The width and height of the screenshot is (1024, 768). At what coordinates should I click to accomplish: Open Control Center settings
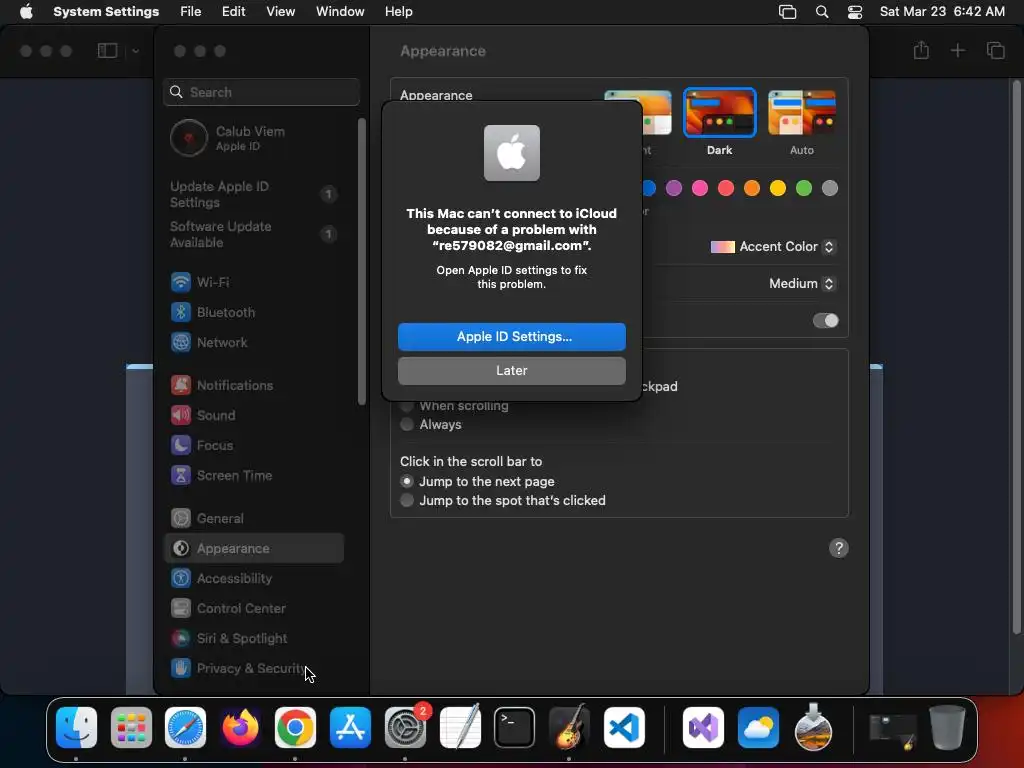coord(255,609)
